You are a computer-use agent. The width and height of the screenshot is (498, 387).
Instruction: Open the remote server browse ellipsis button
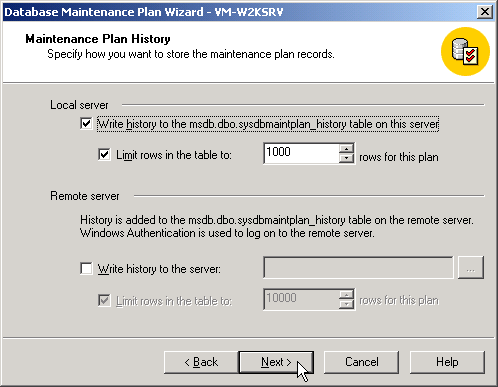[471, 267]
